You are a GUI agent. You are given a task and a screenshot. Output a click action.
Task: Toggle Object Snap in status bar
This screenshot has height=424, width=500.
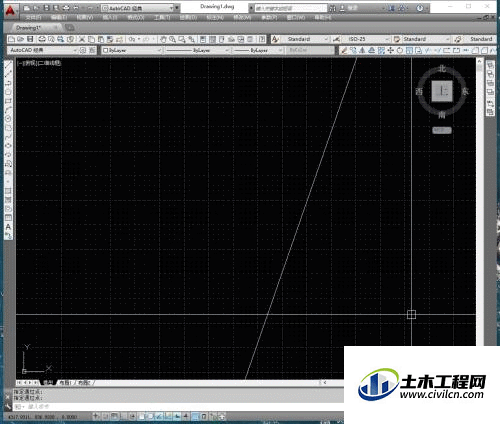pyautogui.click(x=141, y=416)
